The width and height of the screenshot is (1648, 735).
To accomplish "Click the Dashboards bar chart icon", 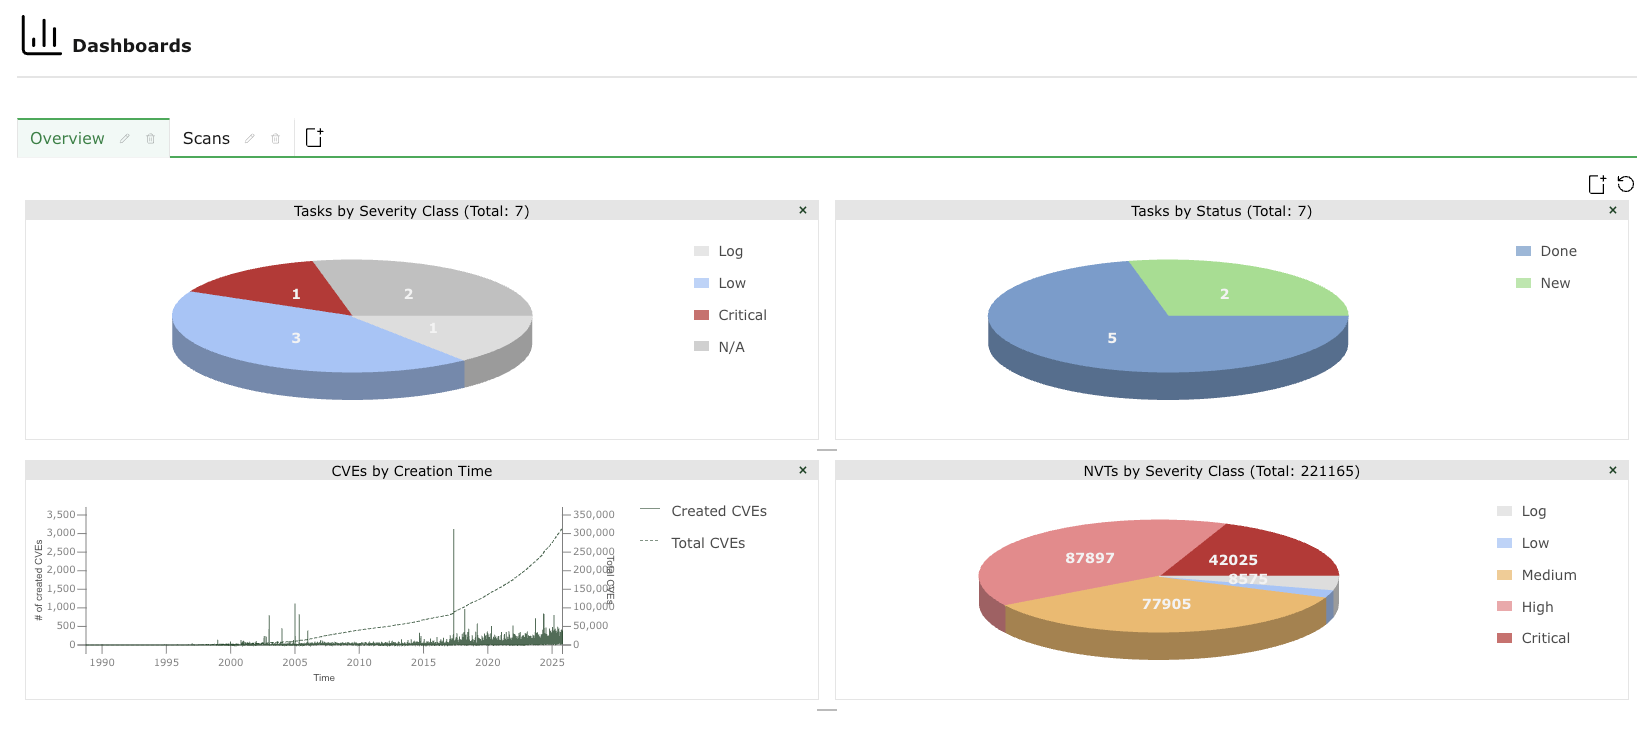I will 41,36.
